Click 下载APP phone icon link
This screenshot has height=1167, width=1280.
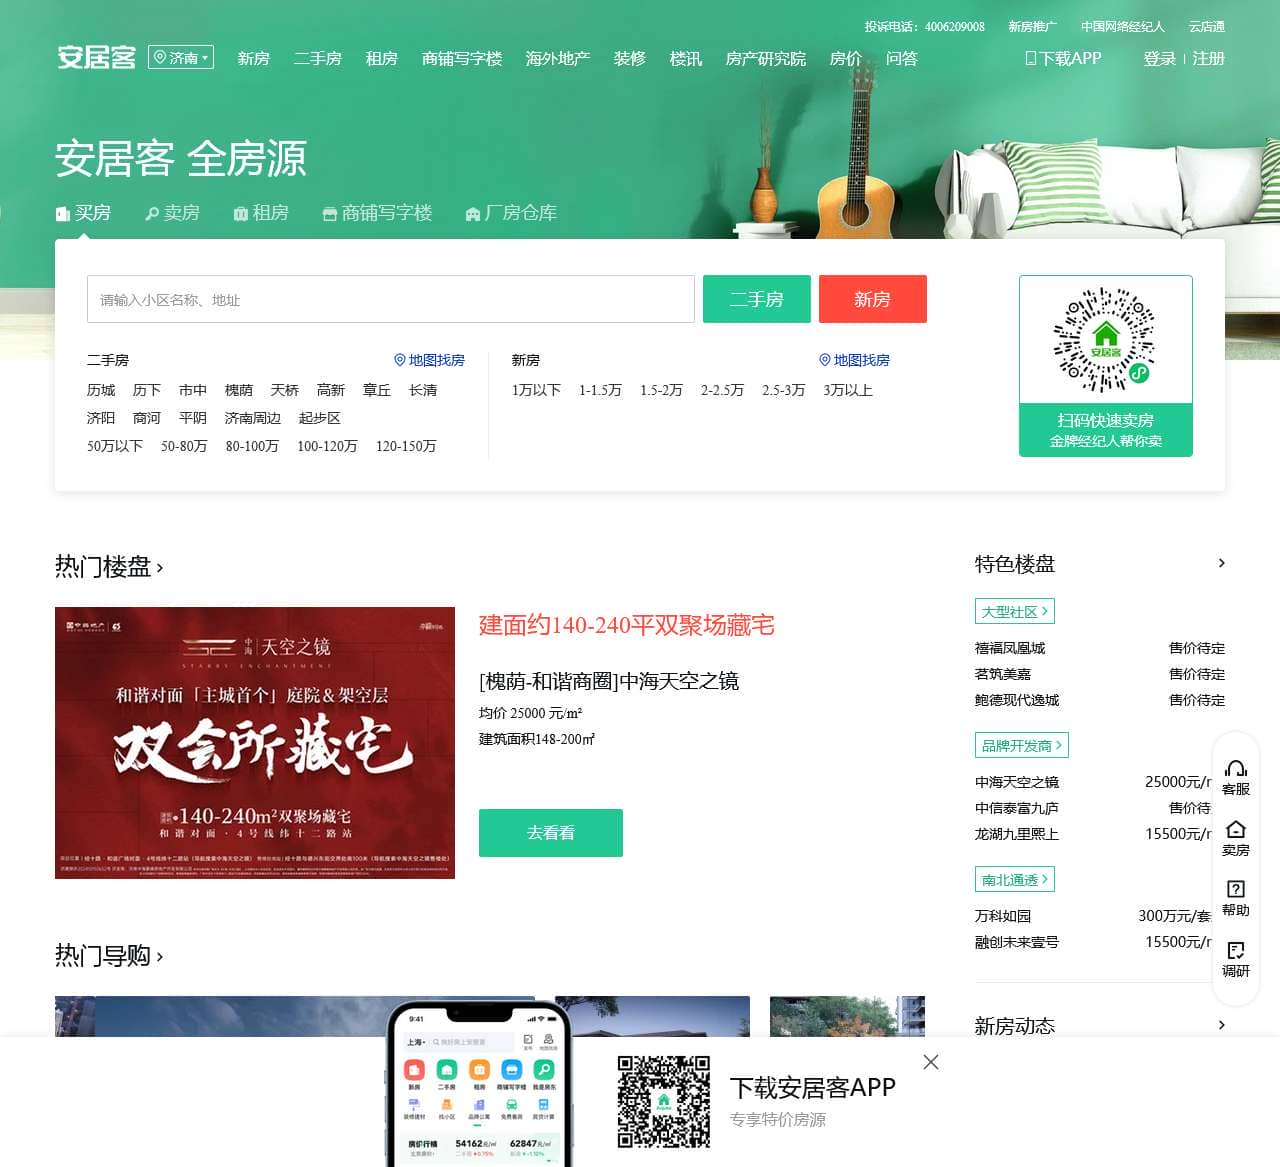(x=1063, y=59)
